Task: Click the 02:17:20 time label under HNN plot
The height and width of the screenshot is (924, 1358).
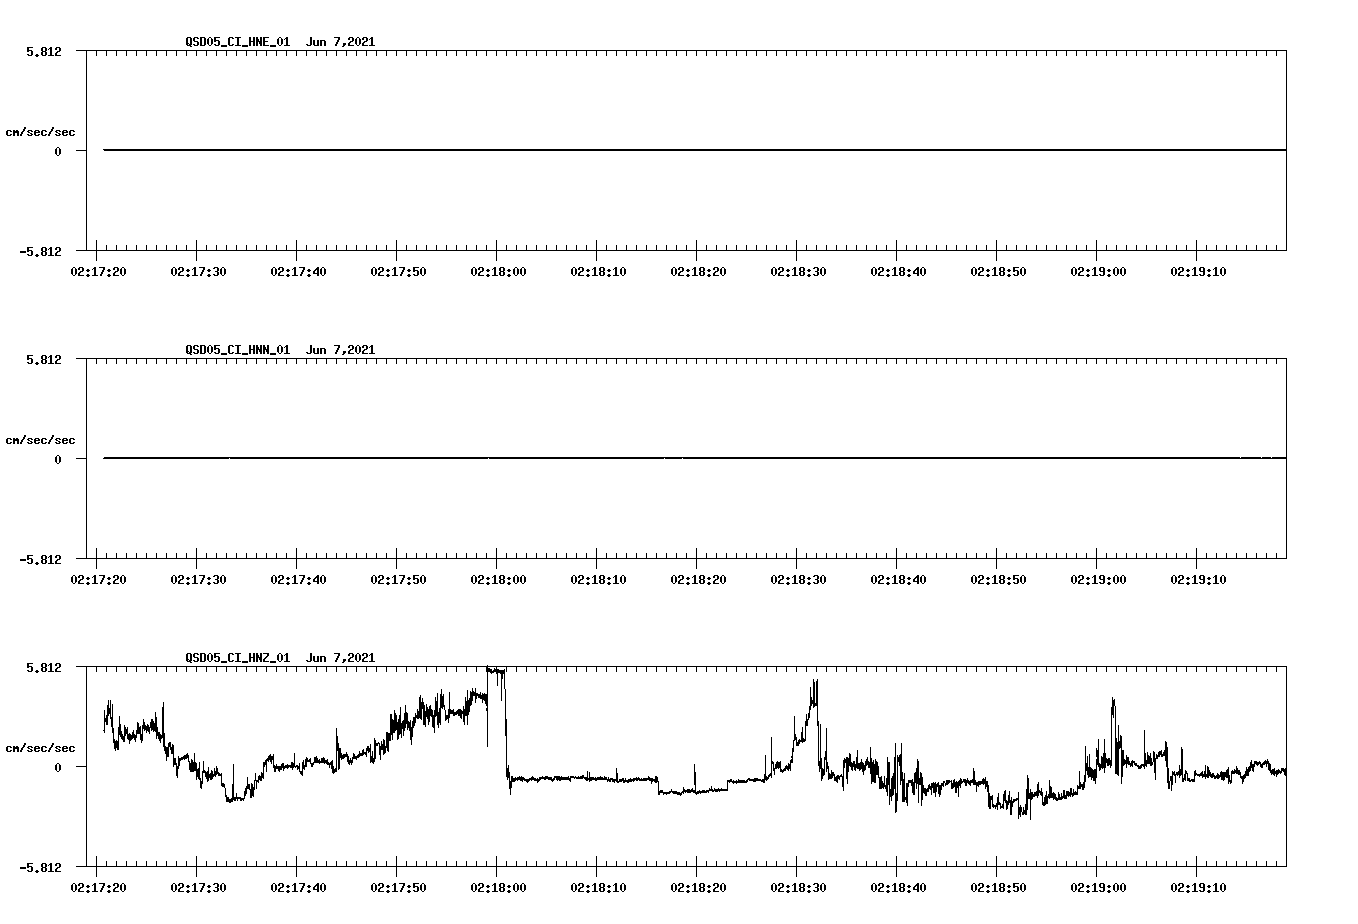Action: coord(98,580)
